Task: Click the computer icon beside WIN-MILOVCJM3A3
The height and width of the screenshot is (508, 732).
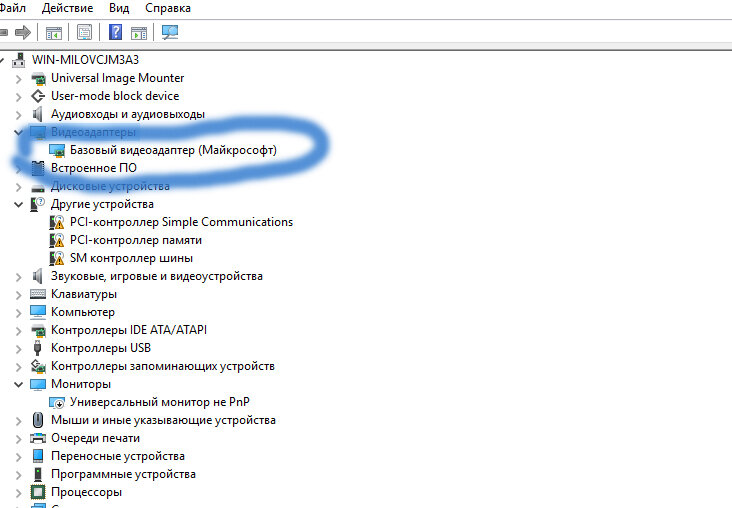Action: point(19,60)
